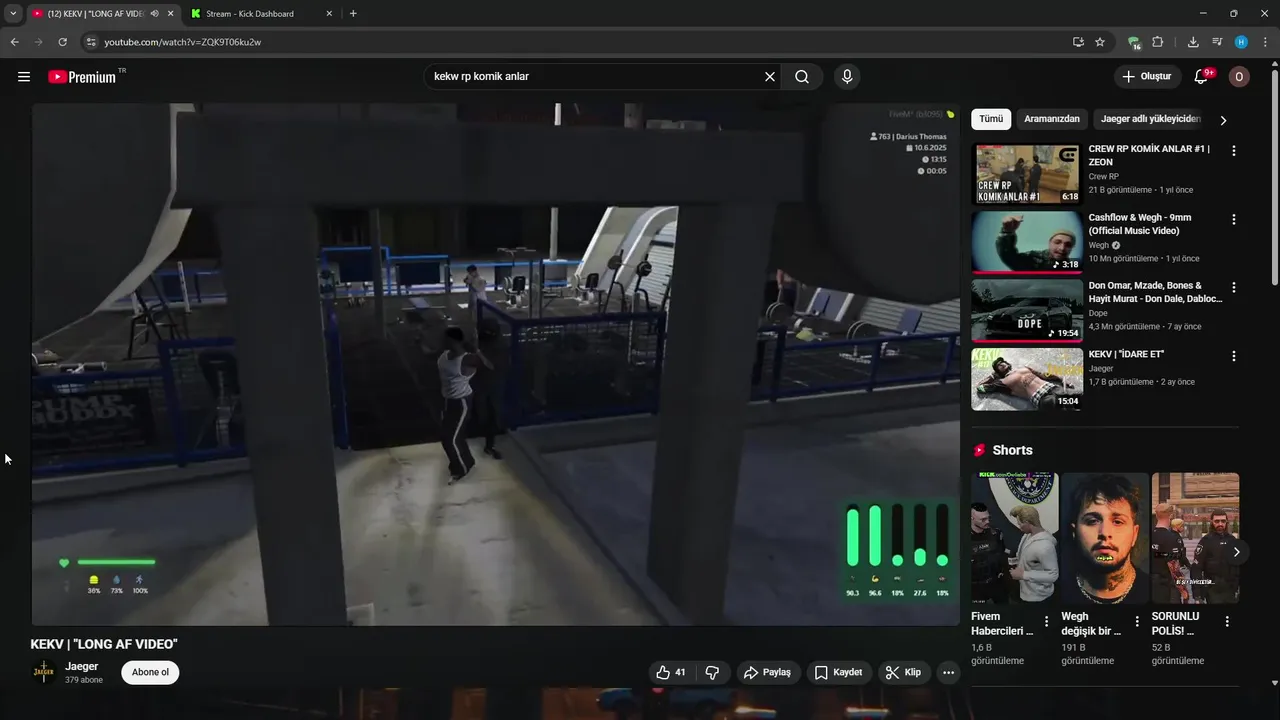Go back in browser history
The height and width of the screenshot is (720, 1280).
tap(14, 42)
